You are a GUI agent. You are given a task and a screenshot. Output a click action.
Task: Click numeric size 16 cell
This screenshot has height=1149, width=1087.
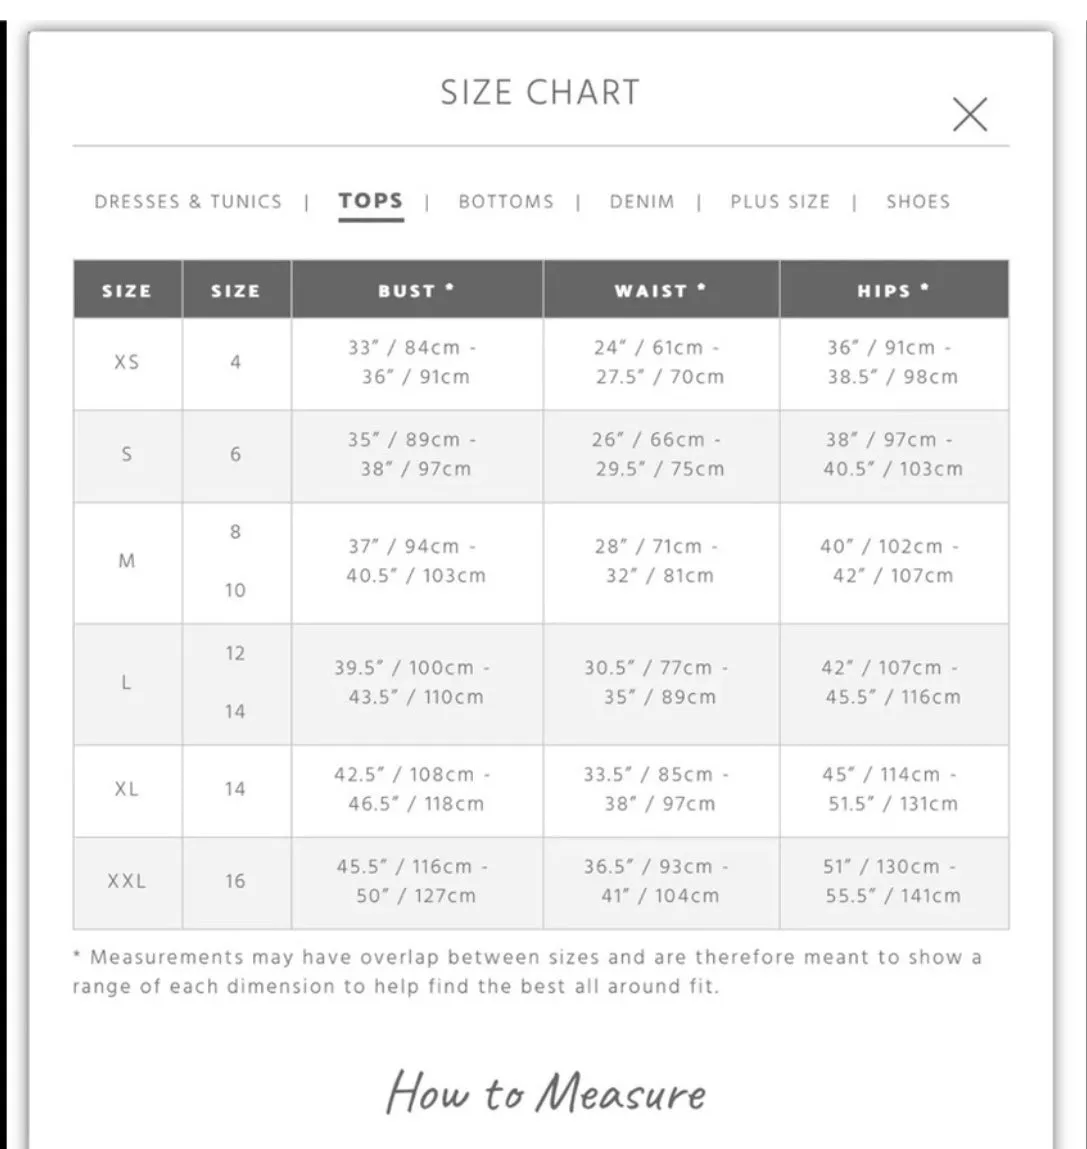coord(236,882)
